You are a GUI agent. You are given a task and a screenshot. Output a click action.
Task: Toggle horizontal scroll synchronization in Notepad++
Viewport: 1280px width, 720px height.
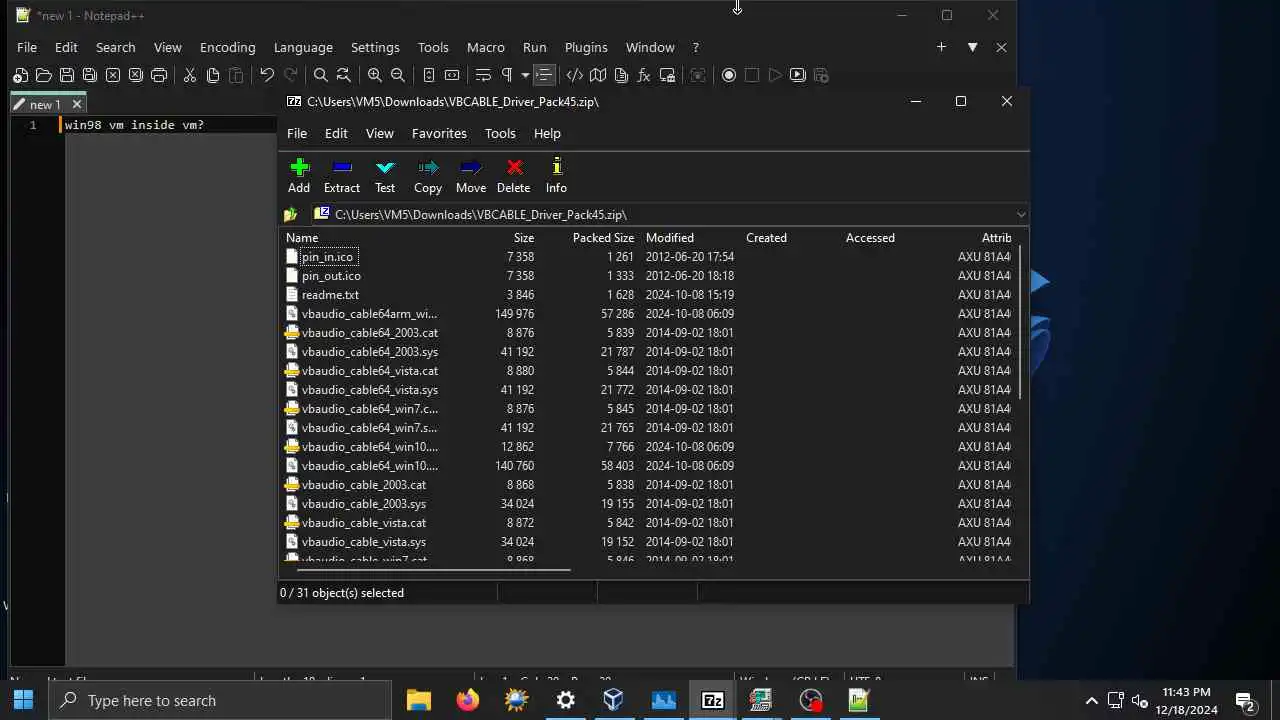click(452, 75)
